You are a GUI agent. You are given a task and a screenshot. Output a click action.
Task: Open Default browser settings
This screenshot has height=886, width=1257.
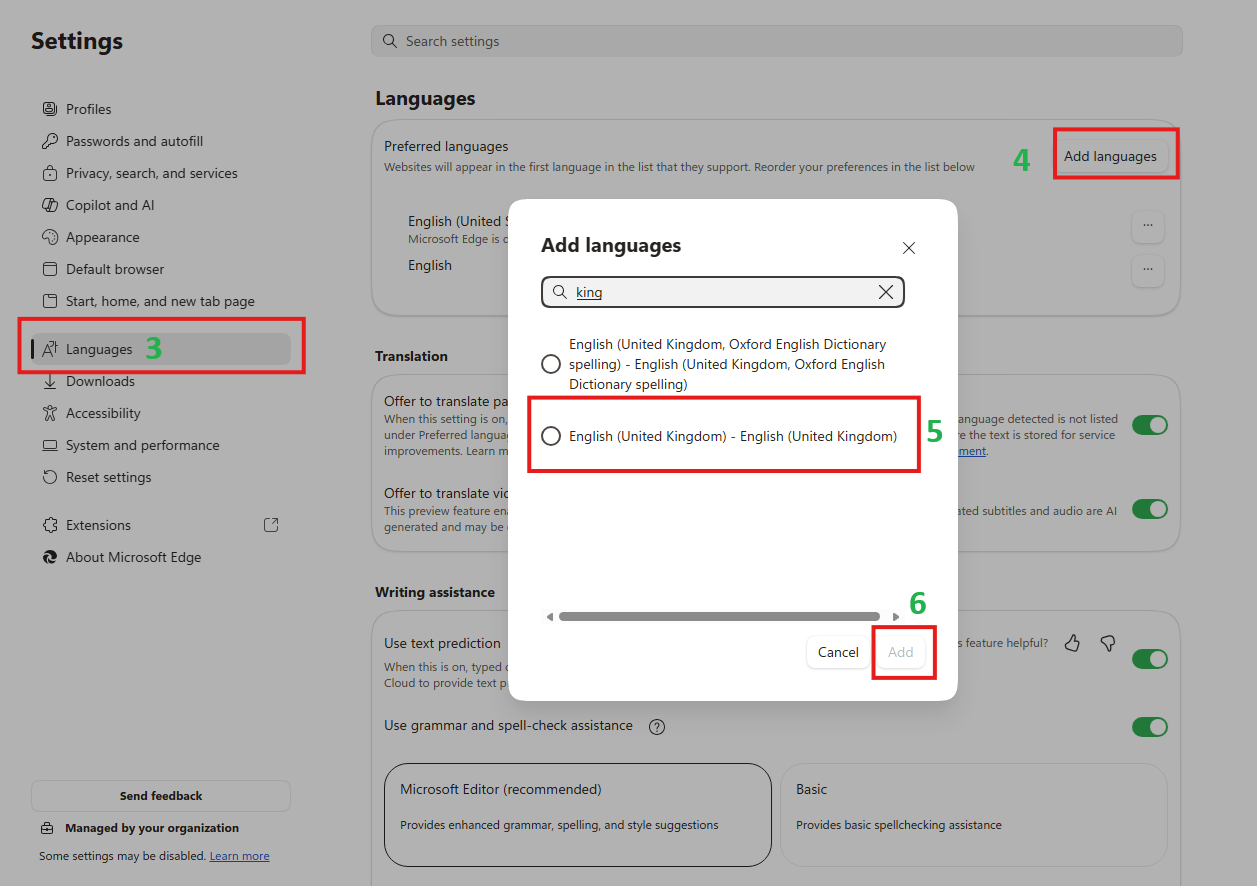115,269
